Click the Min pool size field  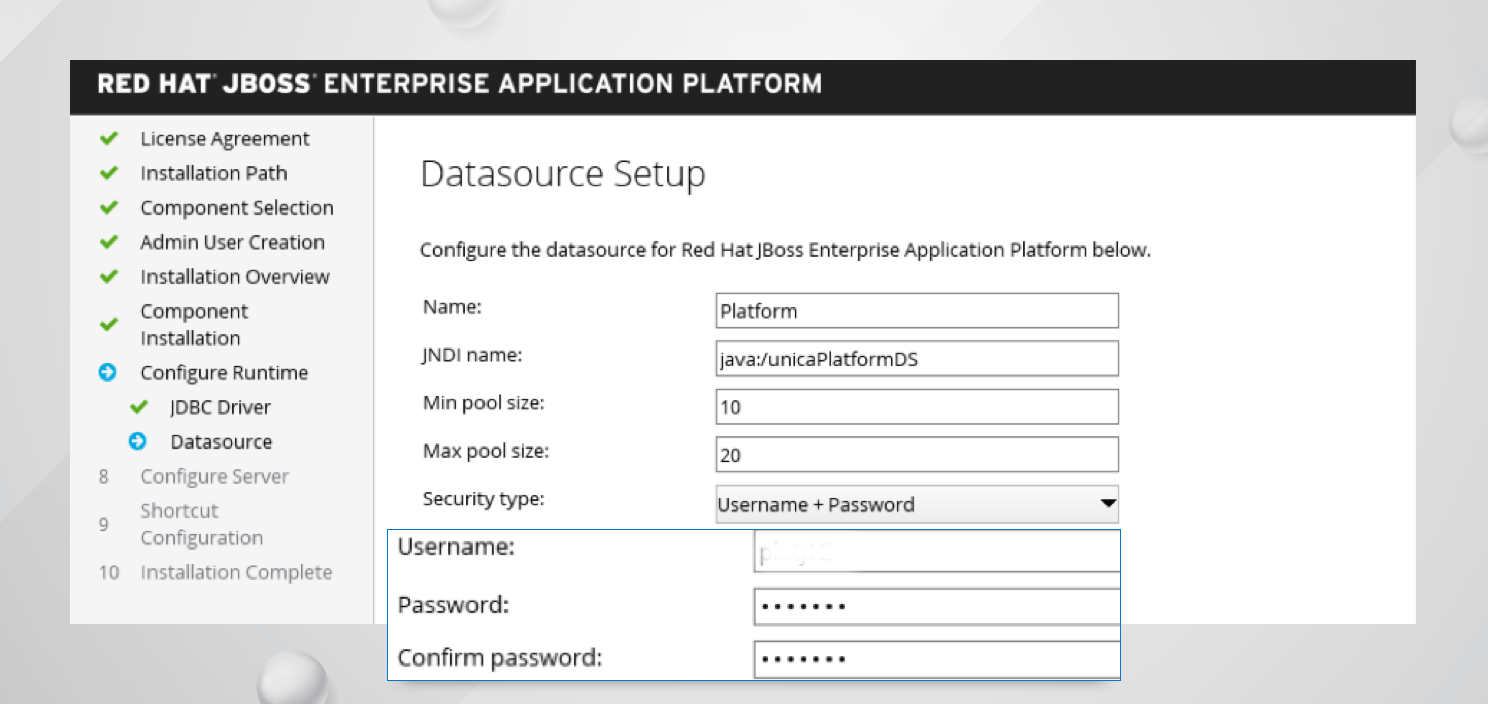pos(916,407)
